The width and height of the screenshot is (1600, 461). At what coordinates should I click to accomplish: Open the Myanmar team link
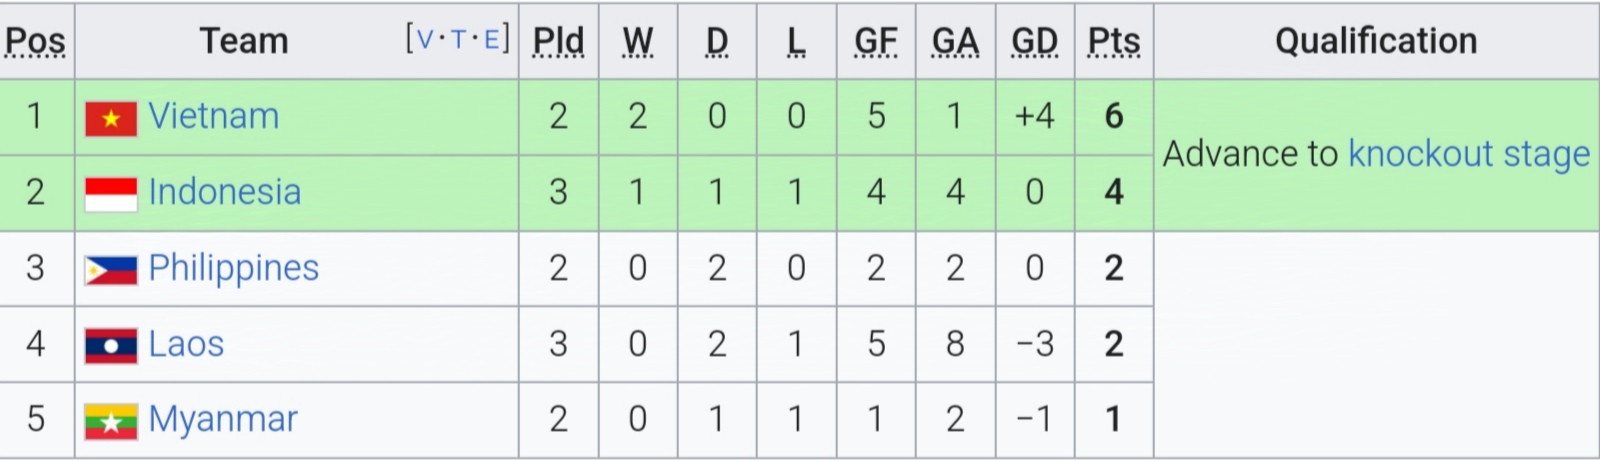pyautogui.click(x=223, y=420)
